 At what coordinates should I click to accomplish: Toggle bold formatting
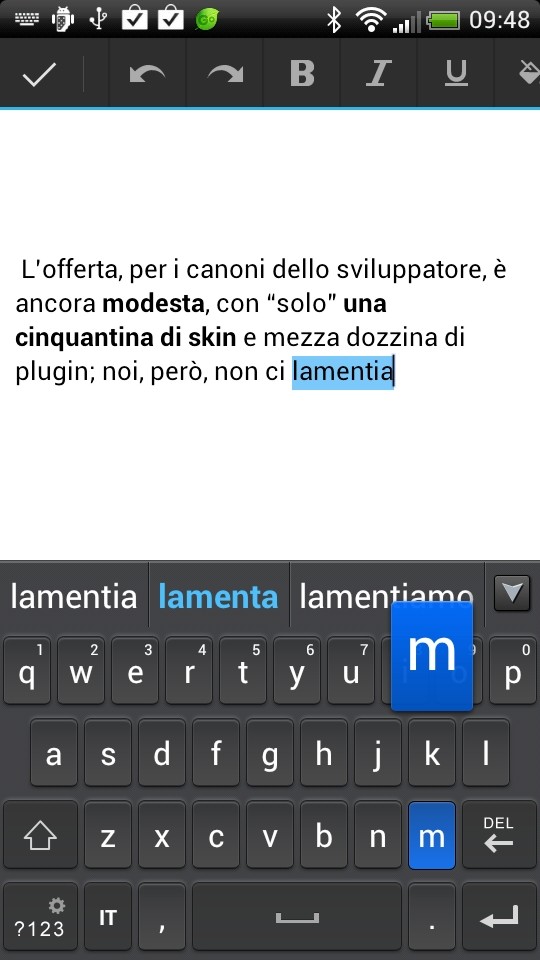coord(302,74)
